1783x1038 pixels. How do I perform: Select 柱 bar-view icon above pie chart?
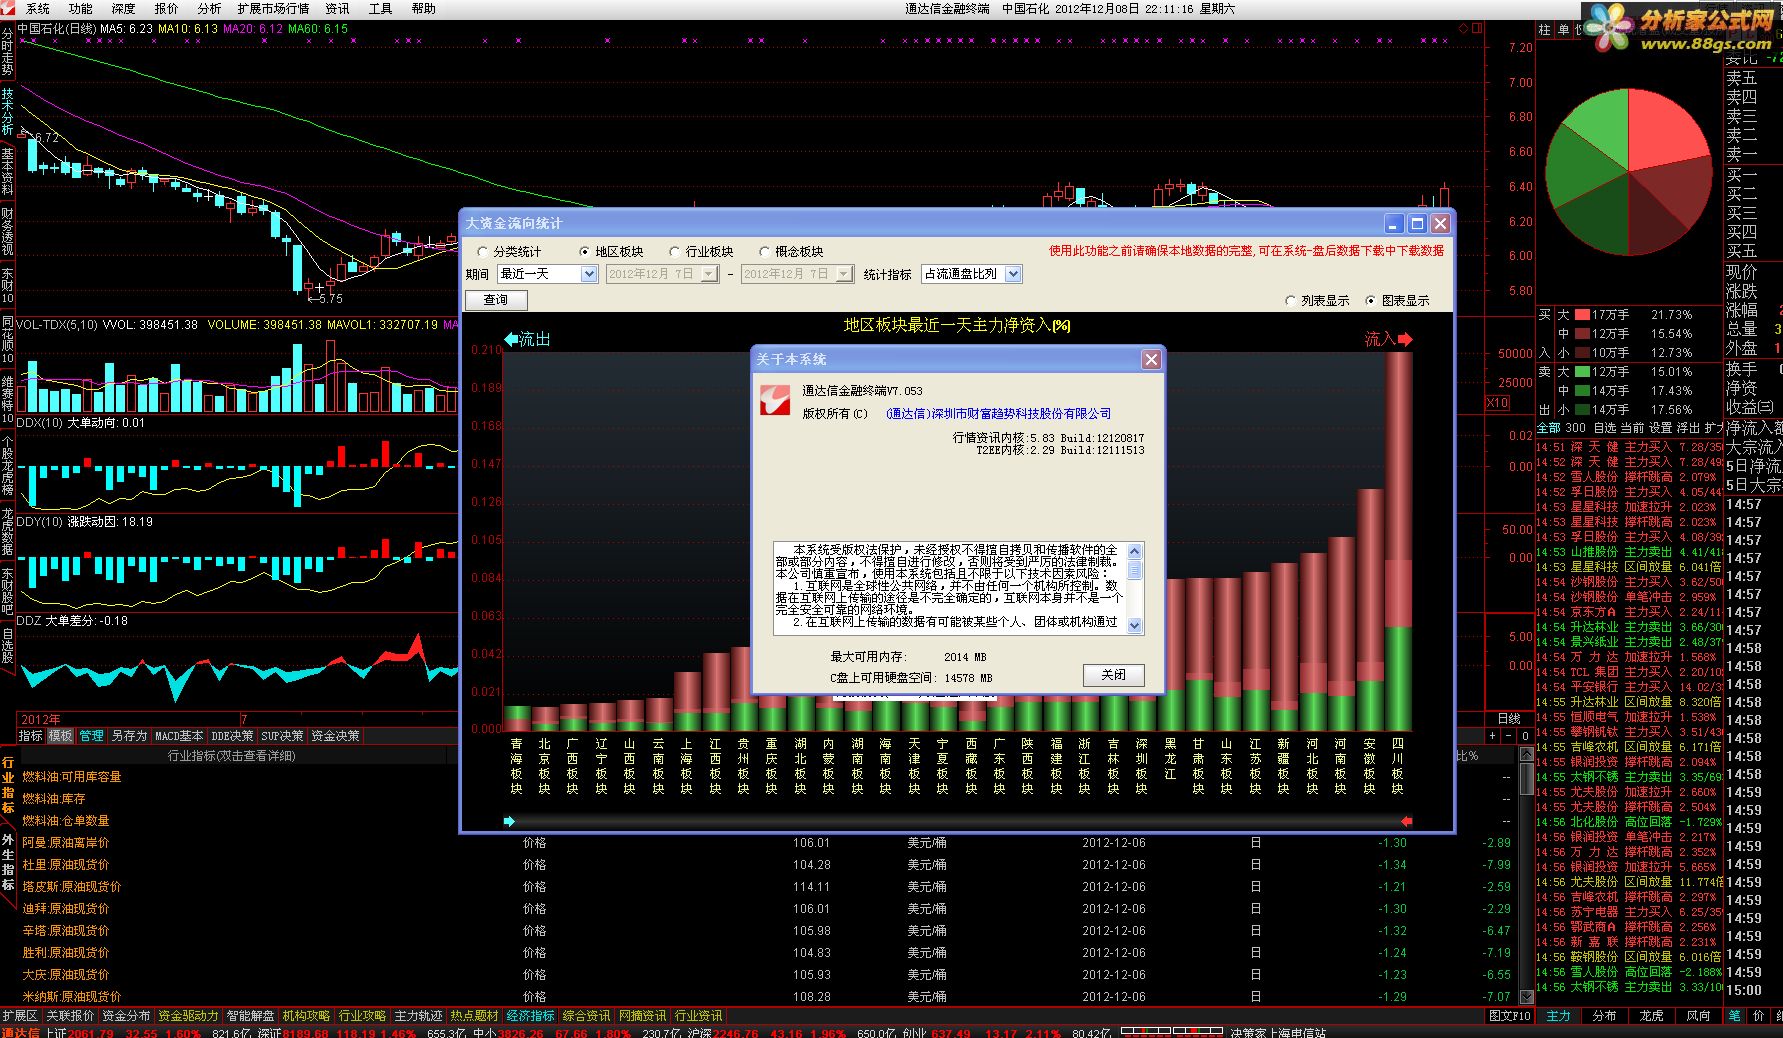tap(1545, 30)
